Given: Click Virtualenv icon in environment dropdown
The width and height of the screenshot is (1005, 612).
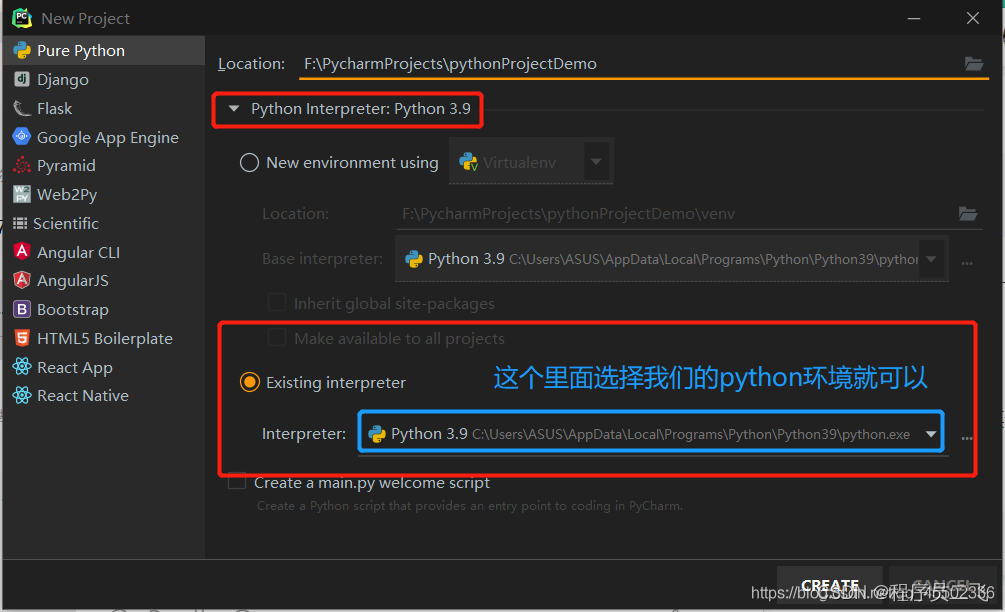Looking at the screenshot, I should click(x=469, y=162).
